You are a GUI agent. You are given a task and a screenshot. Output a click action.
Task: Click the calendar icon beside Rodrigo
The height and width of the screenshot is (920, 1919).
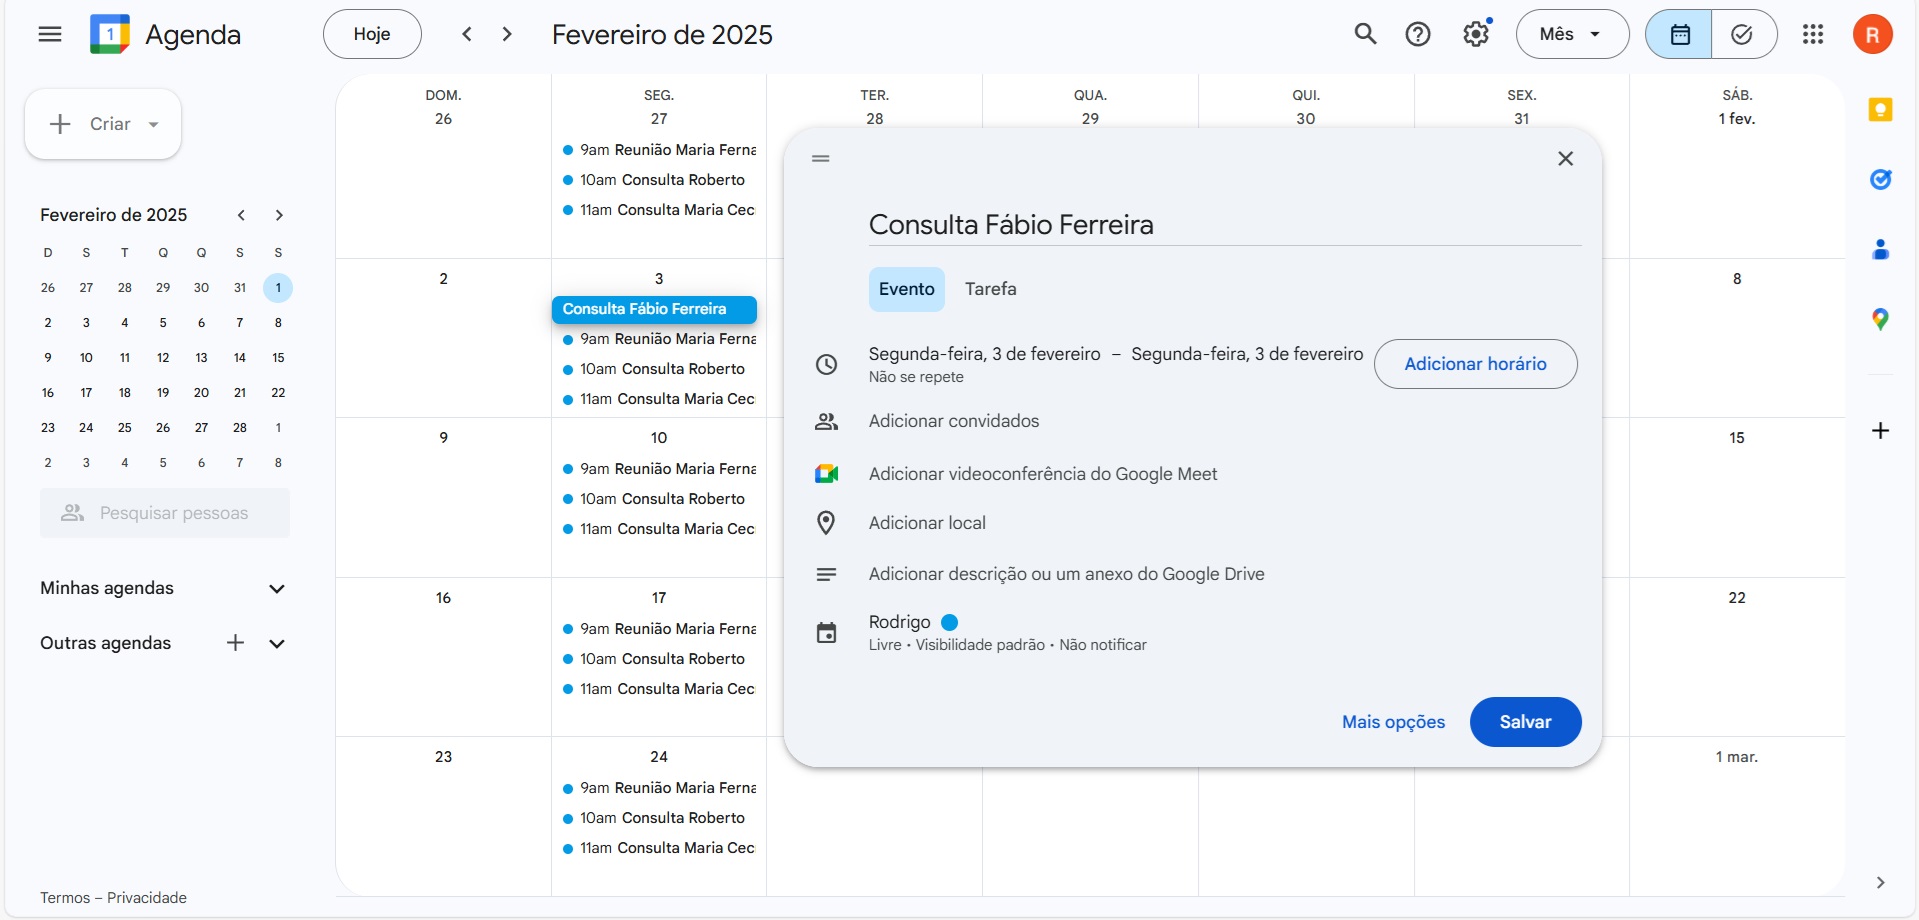point(826,633)
